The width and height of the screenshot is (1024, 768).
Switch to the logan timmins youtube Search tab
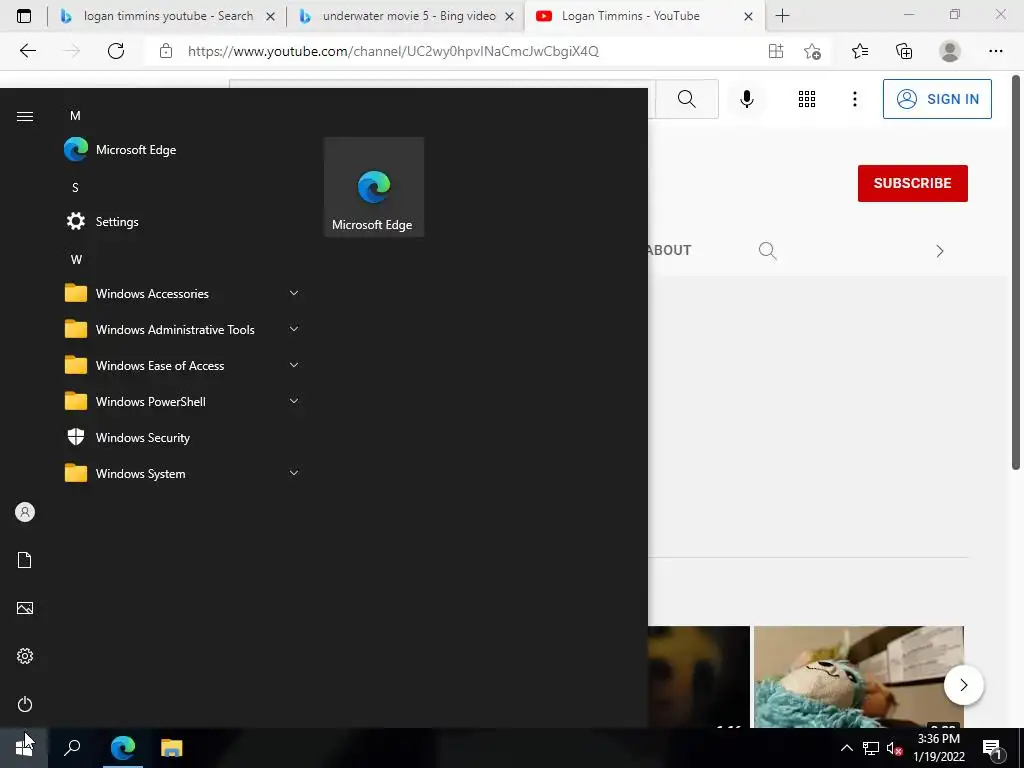pos(167,16)
